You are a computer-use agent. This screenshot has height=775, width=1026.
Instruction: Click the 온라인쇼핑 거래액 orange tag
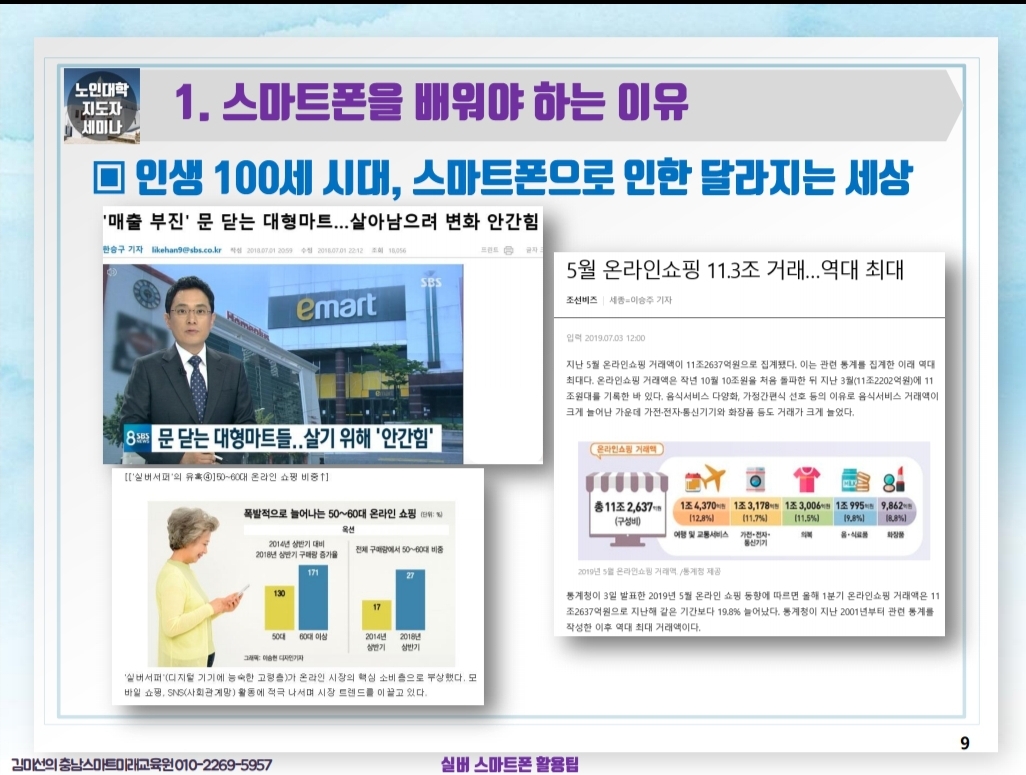(x=627, y=449)
